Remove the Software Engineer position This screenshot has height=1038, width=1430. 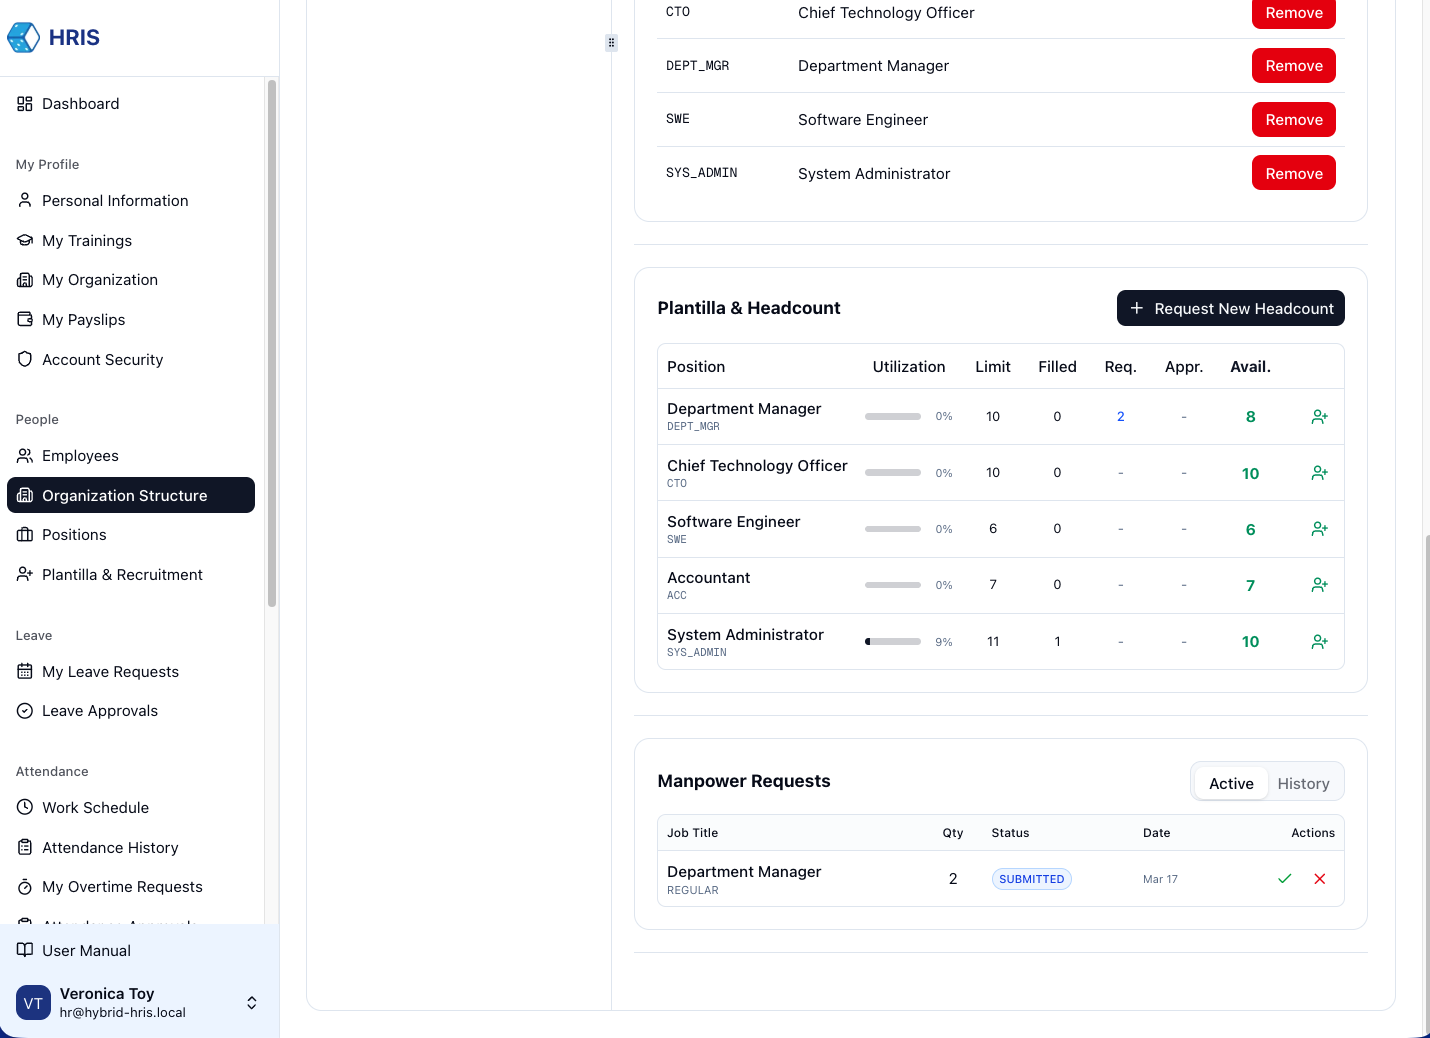[x=1293, y=120]
